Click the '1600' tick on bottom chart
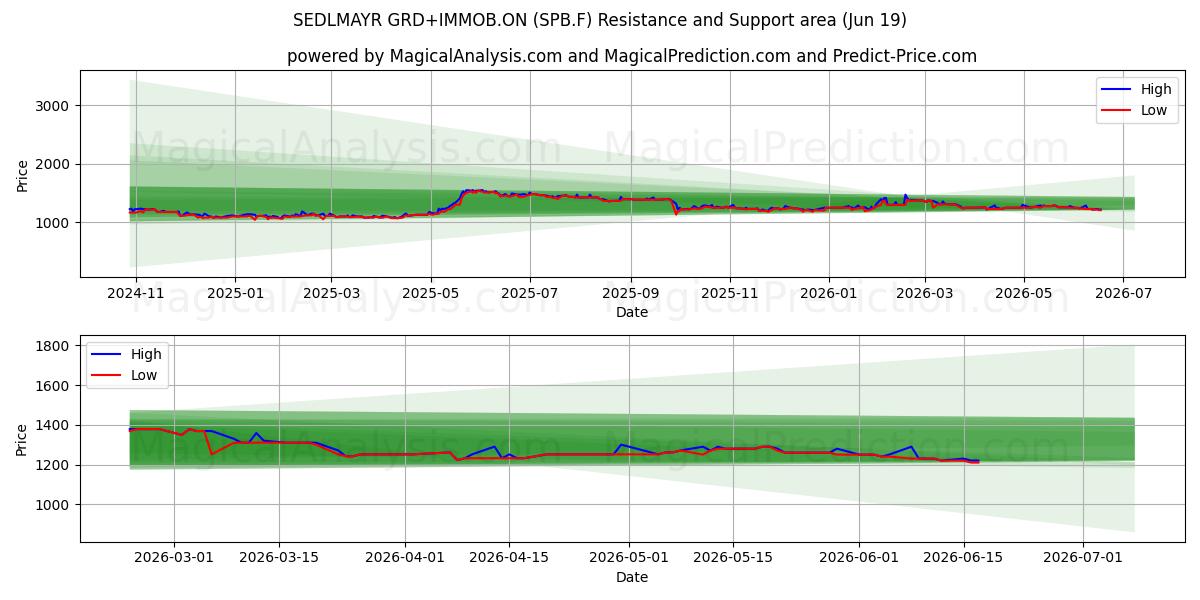This screenshot has height=600, width=1200. click(x=55, y=386)
